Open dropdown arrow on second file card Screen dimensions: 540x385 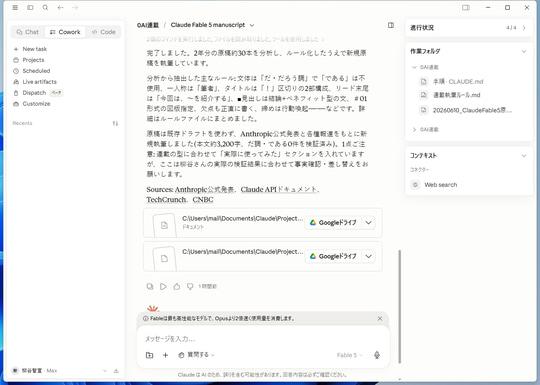pos(368,257)
